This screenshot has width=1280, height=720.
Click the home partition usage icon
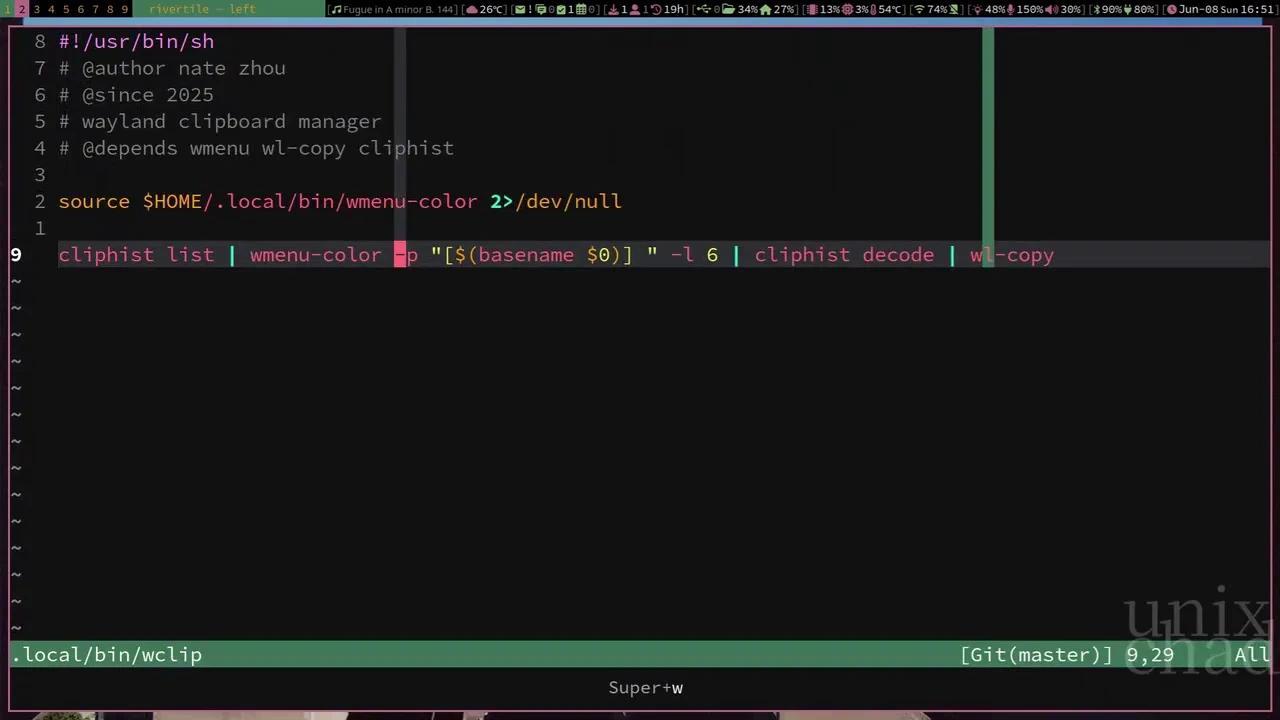tap(766, 9)
